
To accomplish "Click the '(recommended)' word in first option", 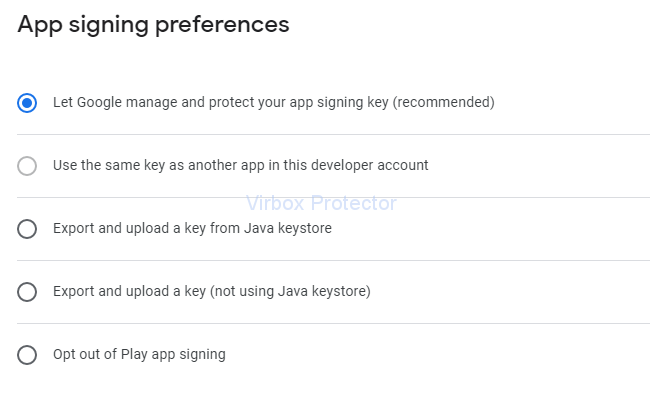I will coord(446,102).
